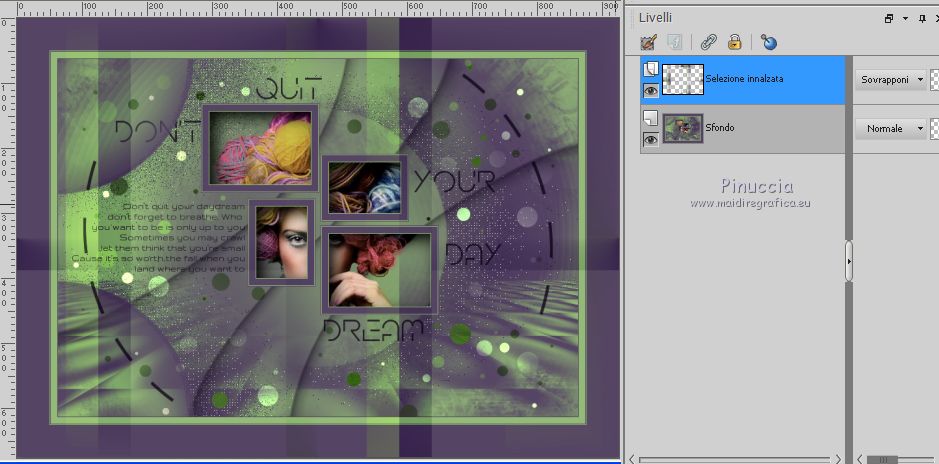Click the layer list right scroll arrow

840,459
